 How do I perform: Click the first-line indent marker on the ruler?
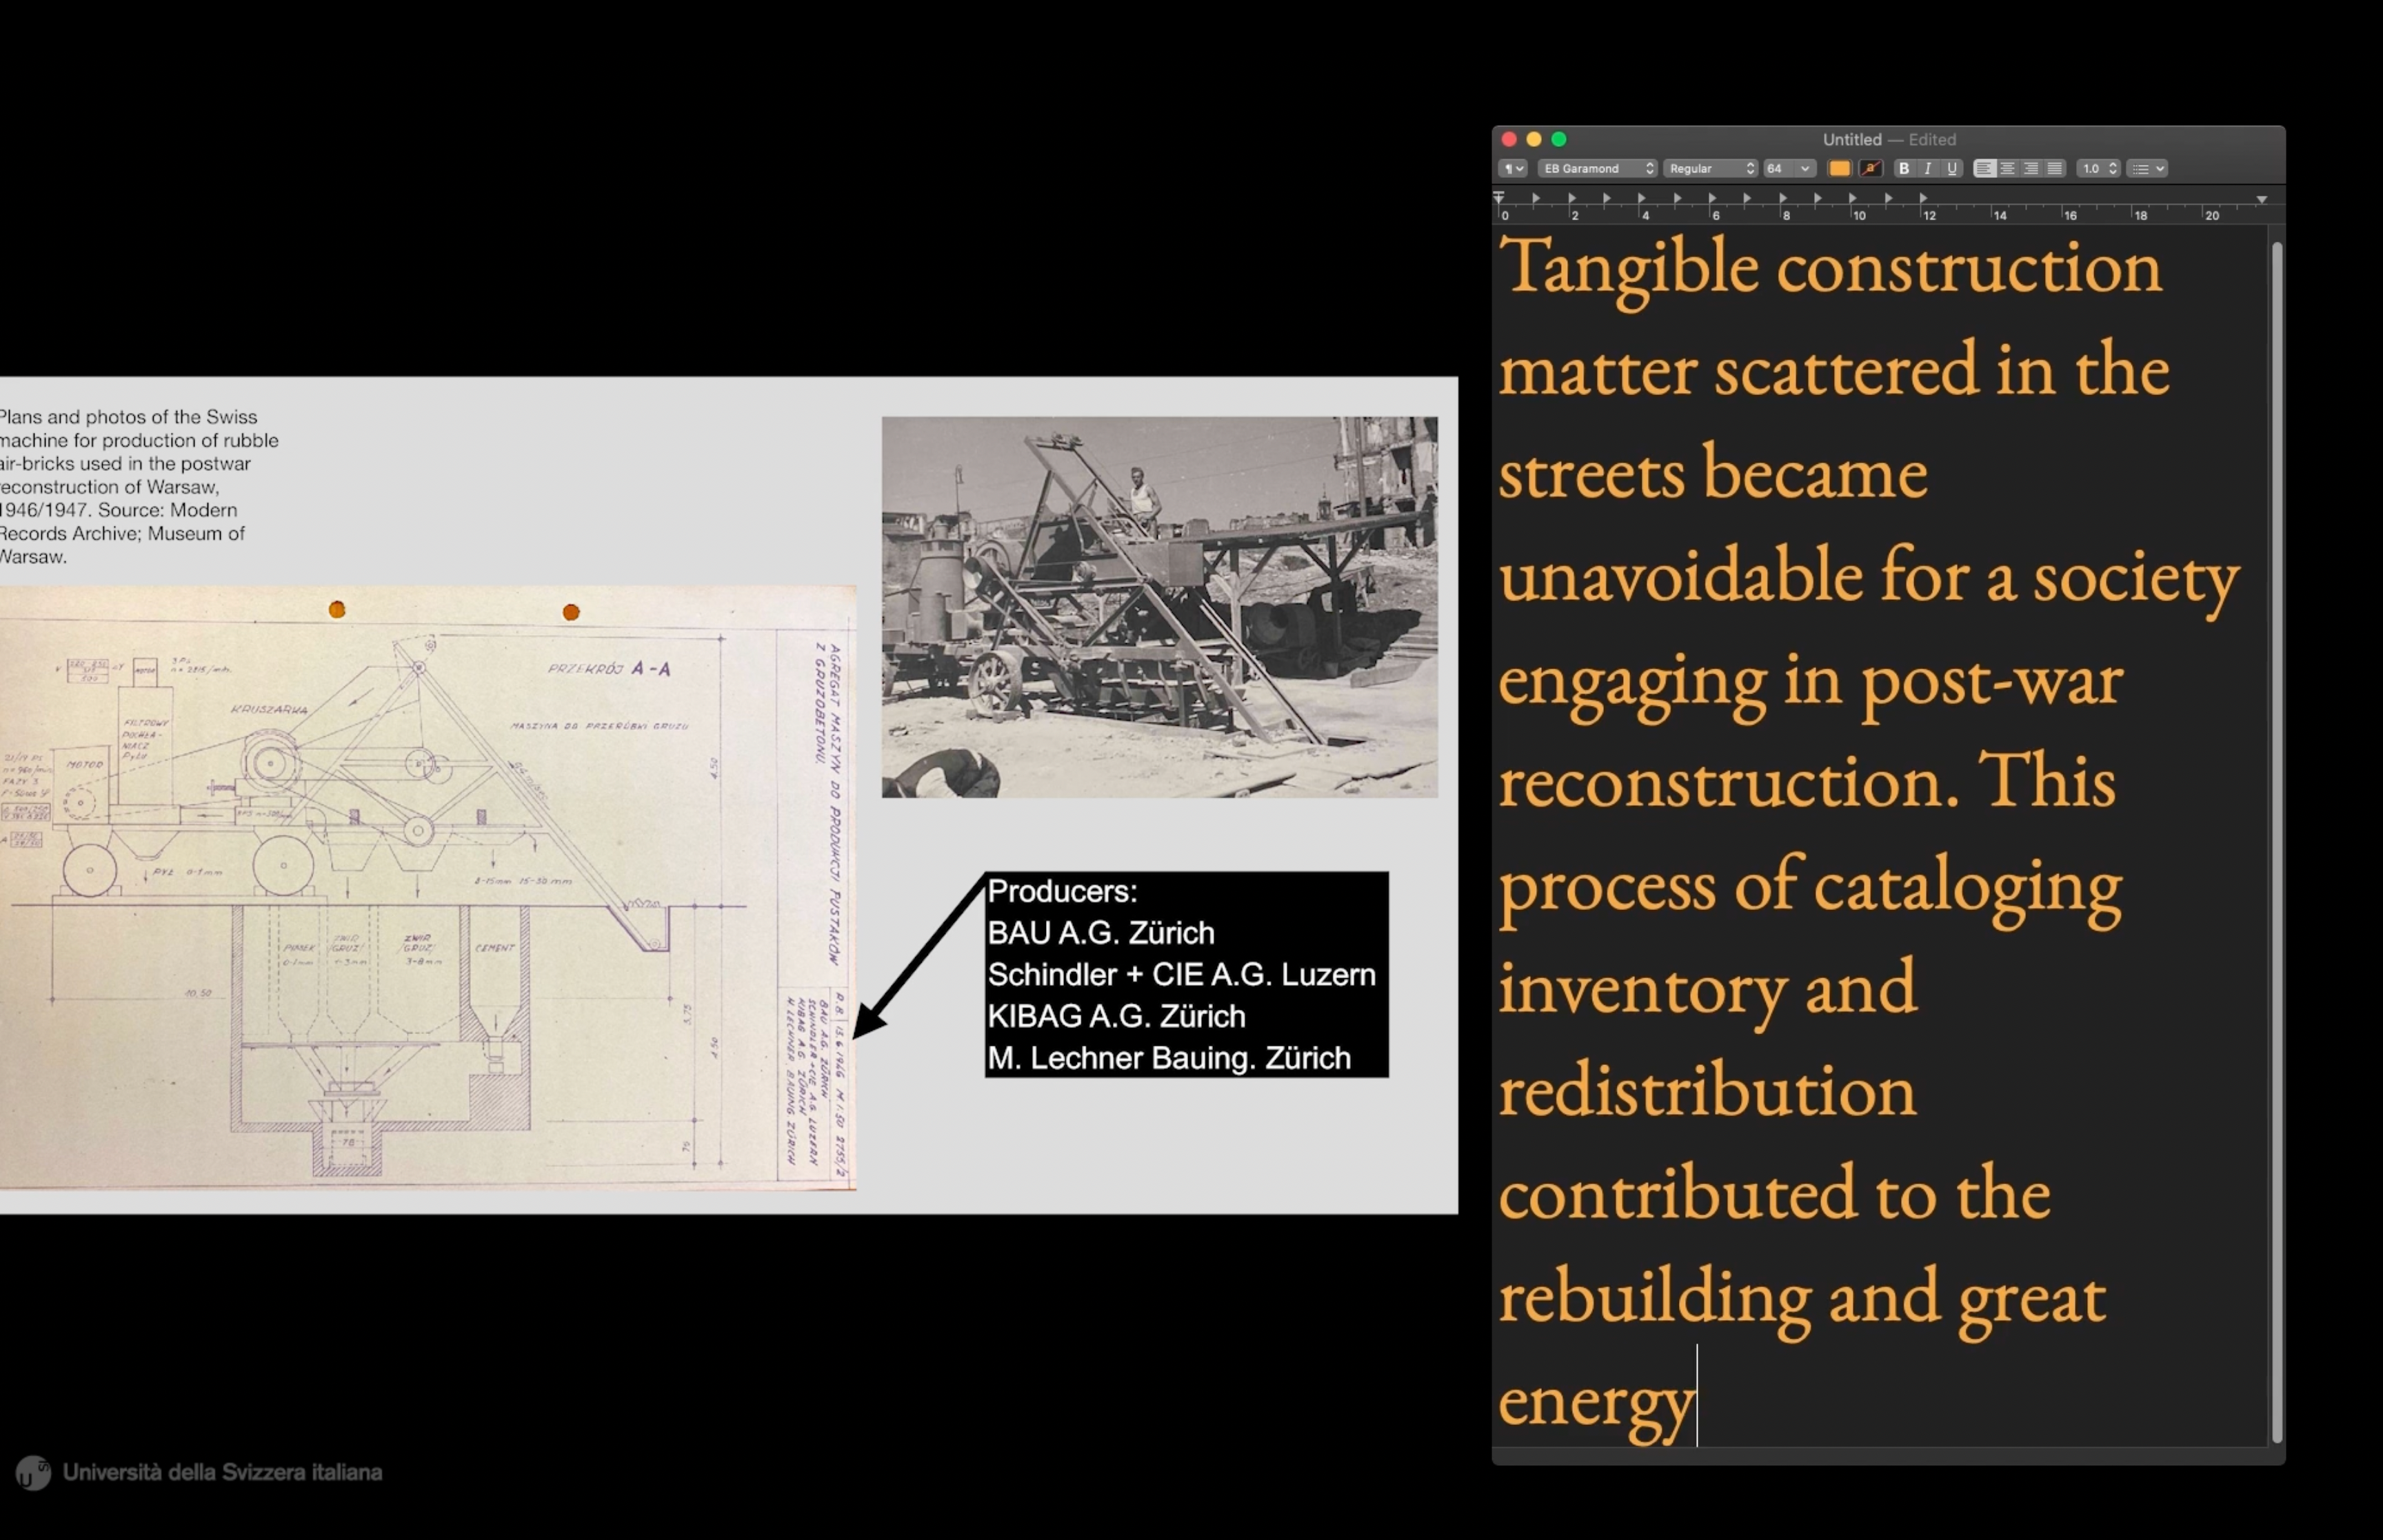[x=1499, y=194]
